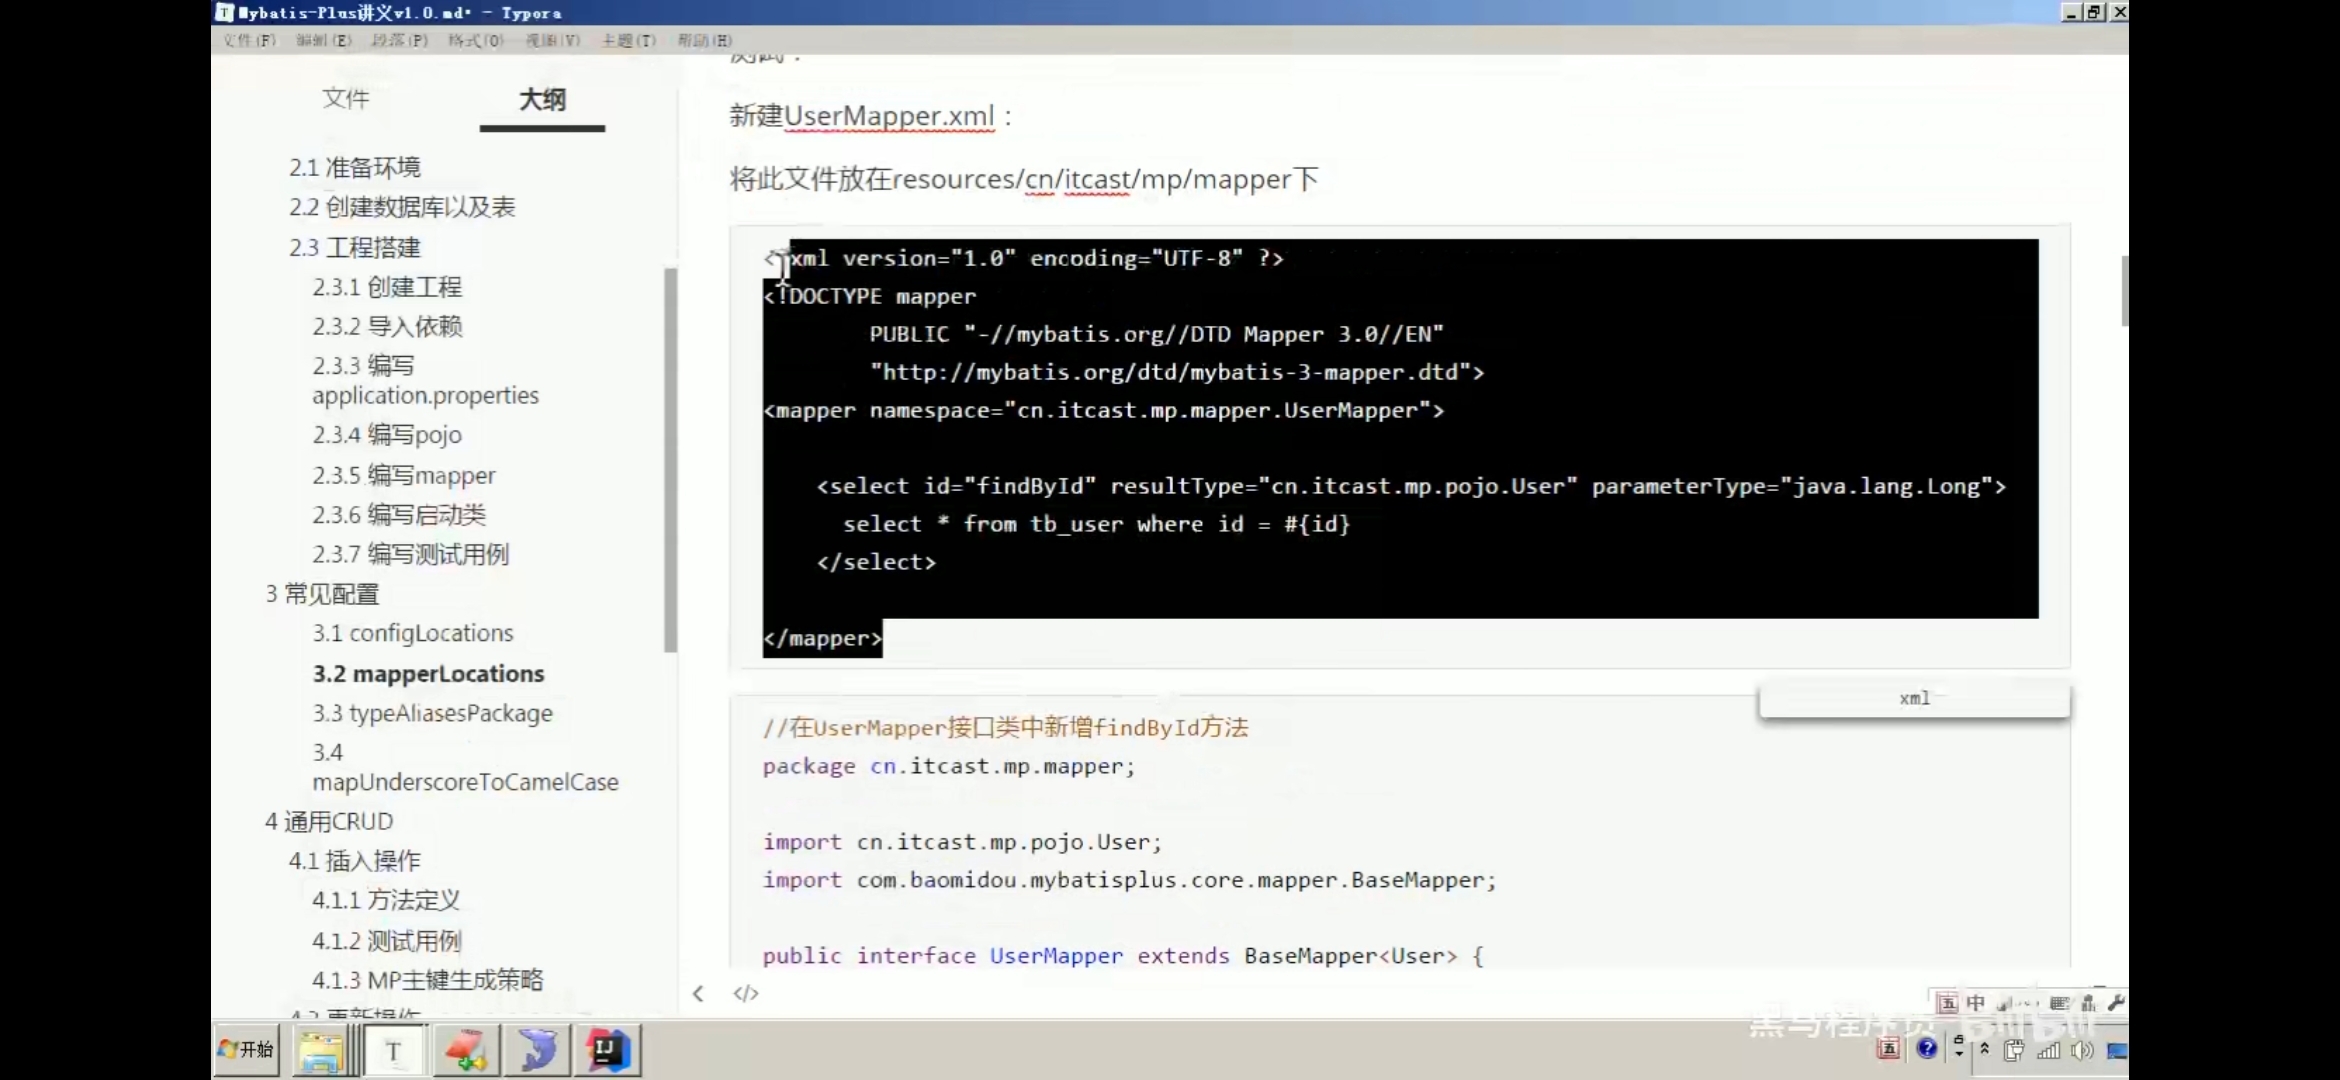Go to 4.1 插入操作 outline heading

pos(354,861)
